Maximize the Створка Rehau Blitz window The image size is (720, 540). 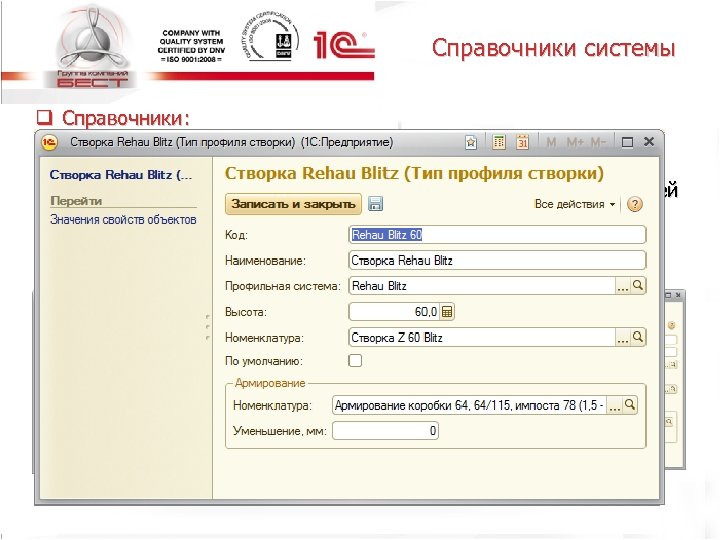(627, 142)
